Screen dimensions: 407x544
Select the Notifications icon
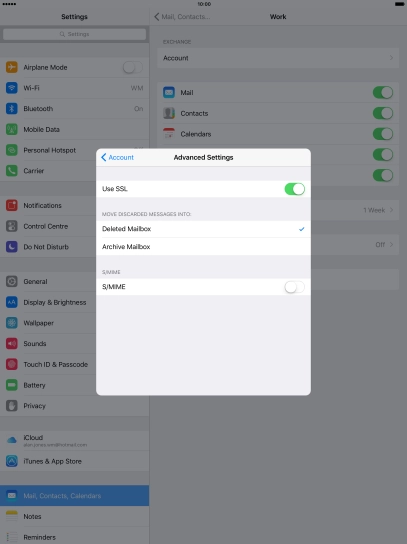(x=11, y=205)
